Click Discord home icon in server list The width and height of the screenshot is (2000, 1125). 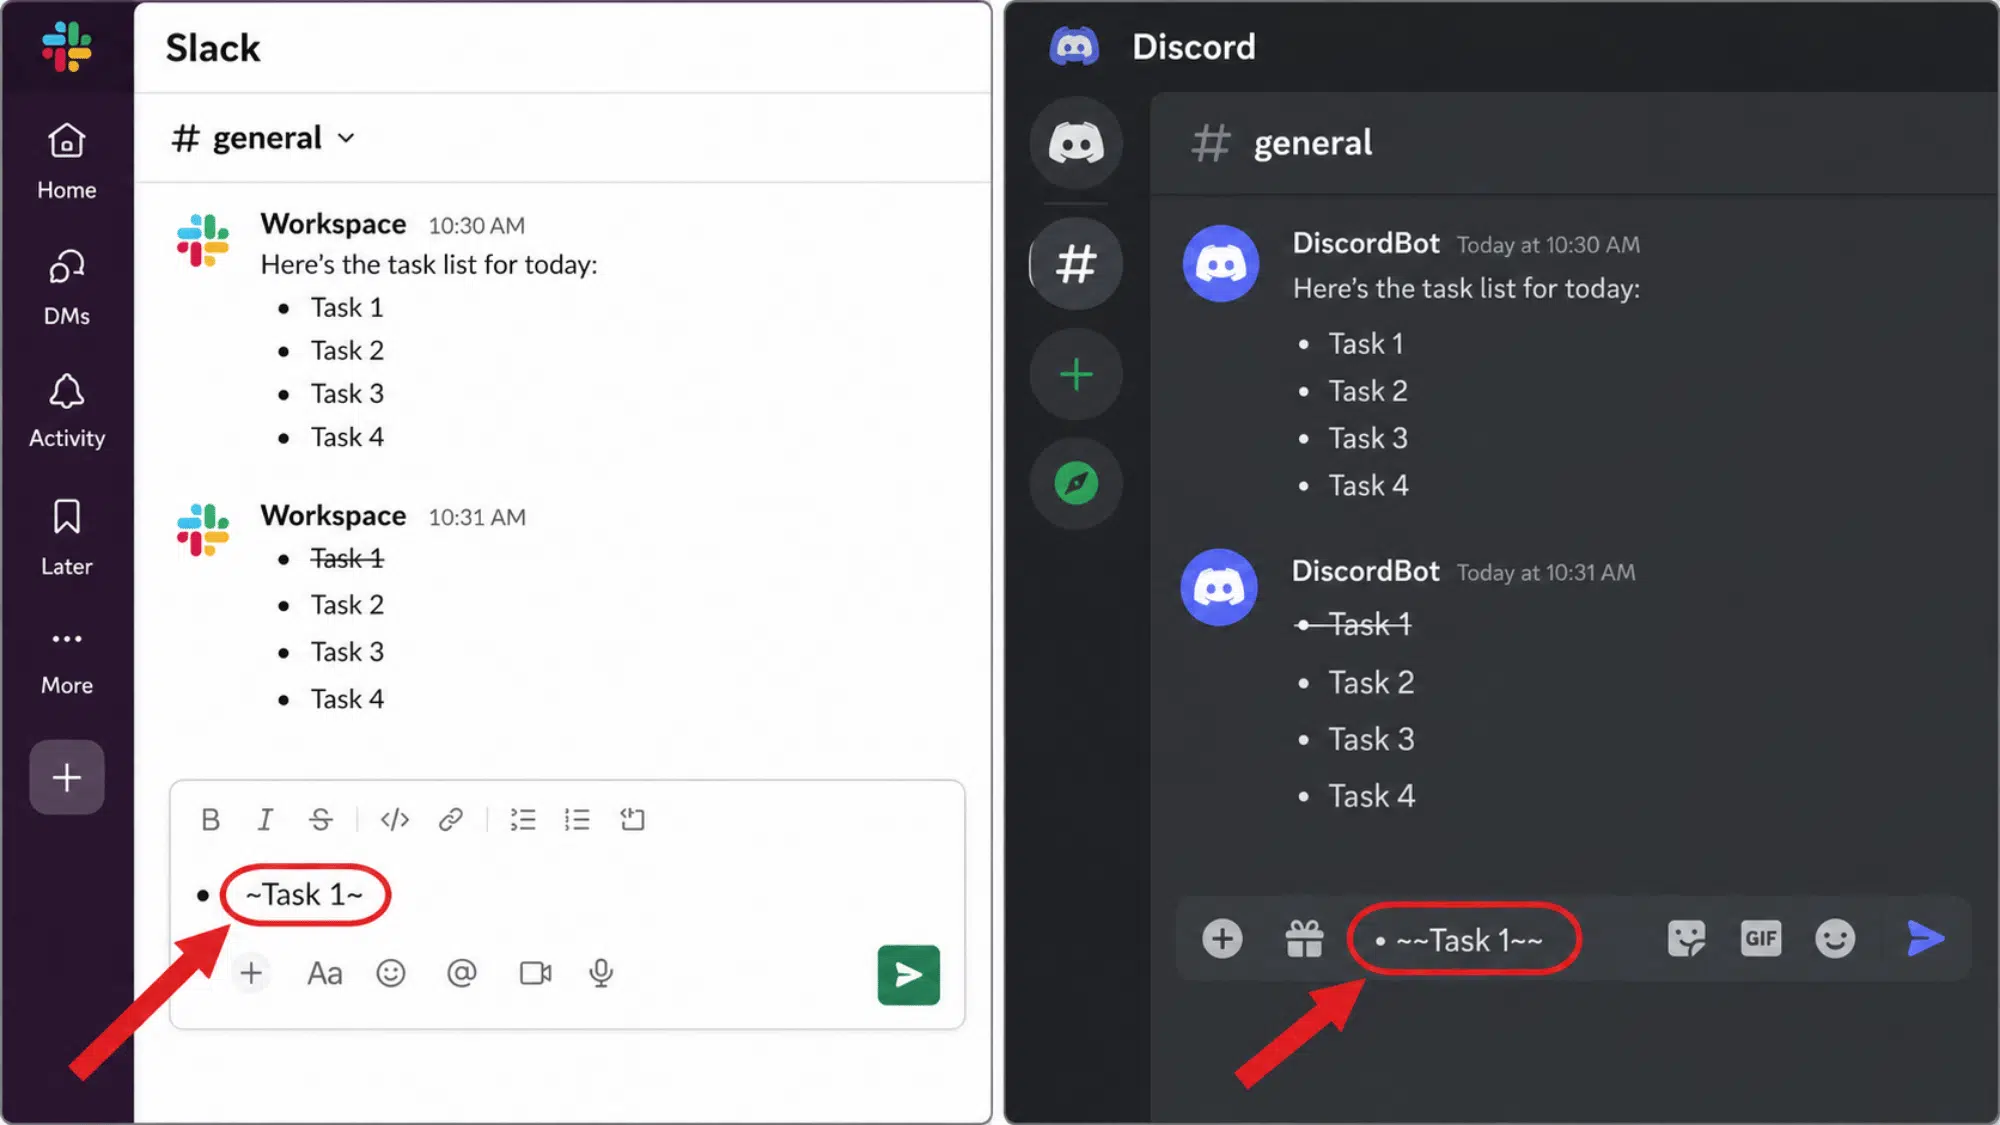1076,143
